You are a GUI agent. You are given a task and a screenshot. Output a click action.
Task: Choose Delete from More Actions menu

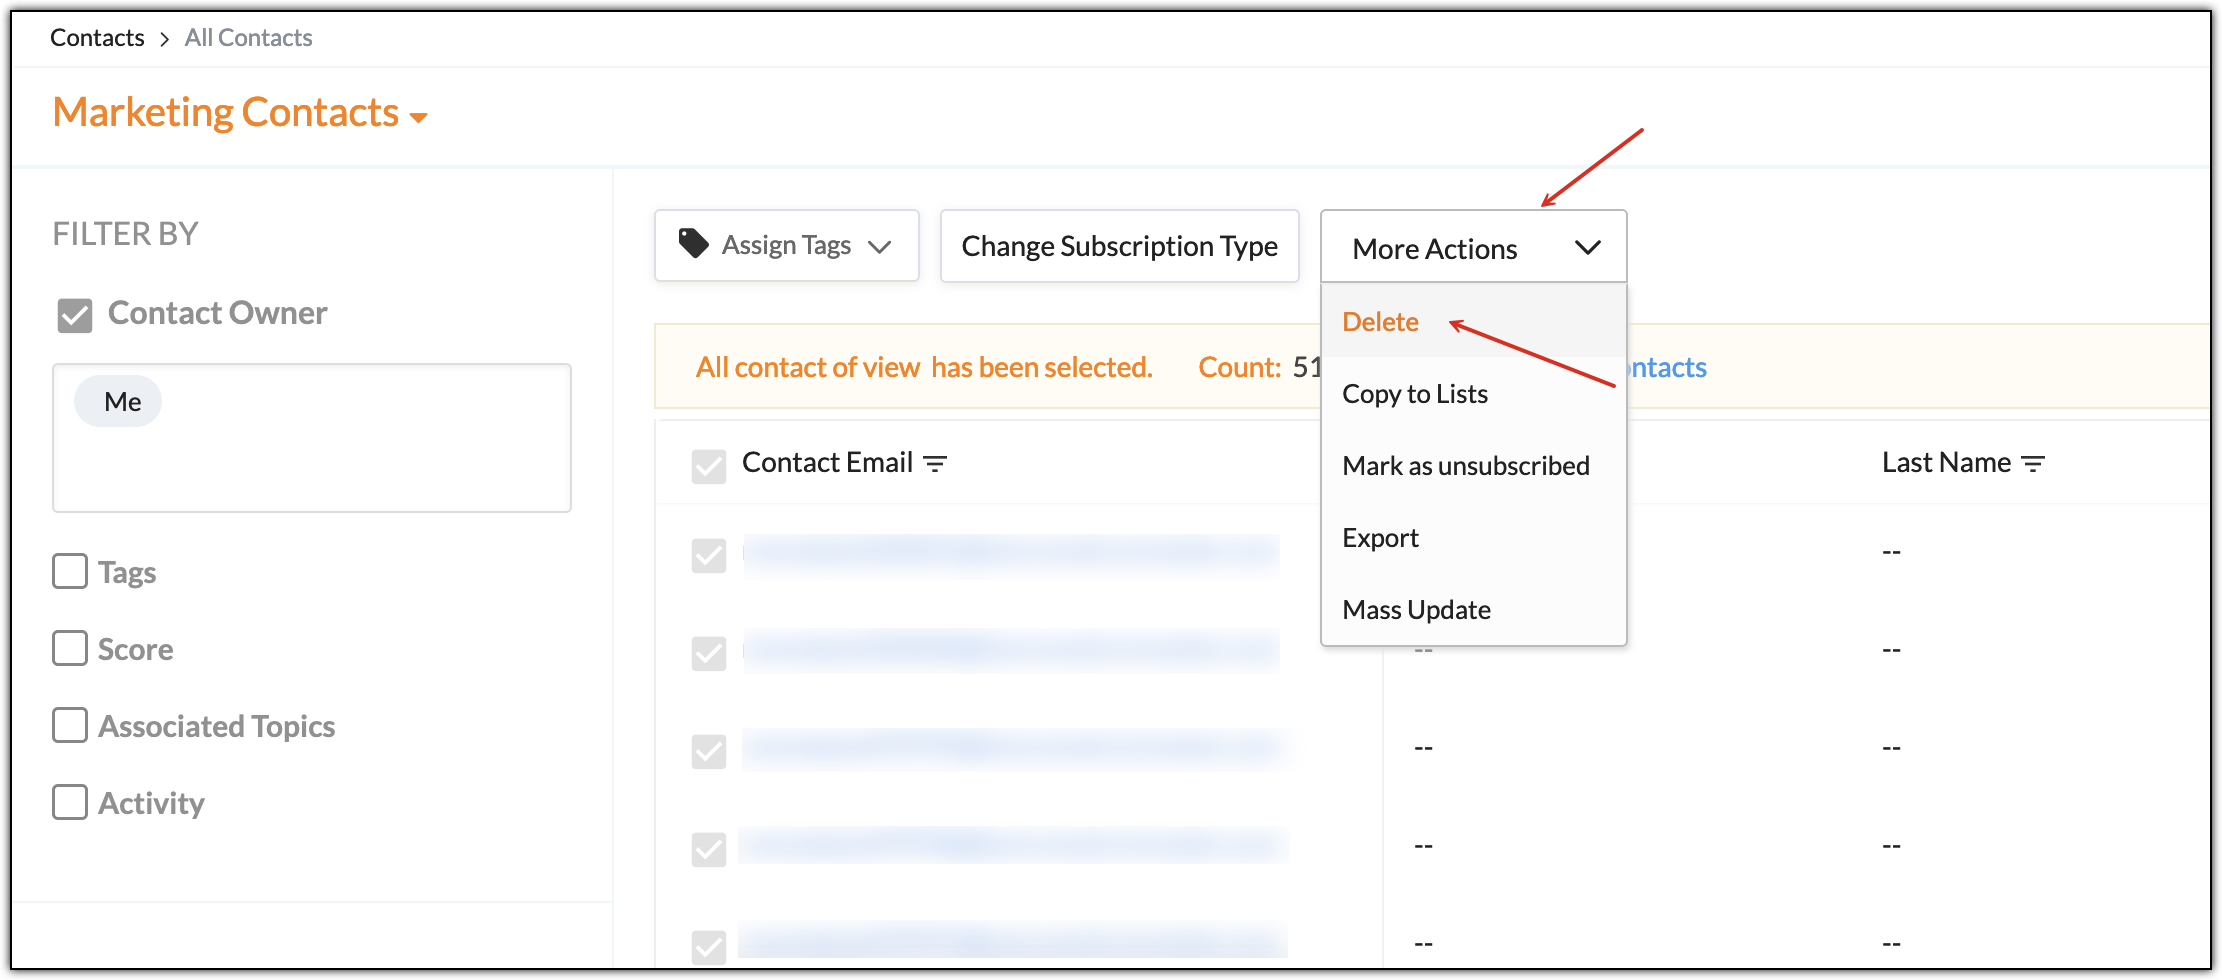tap(1380, 322)
